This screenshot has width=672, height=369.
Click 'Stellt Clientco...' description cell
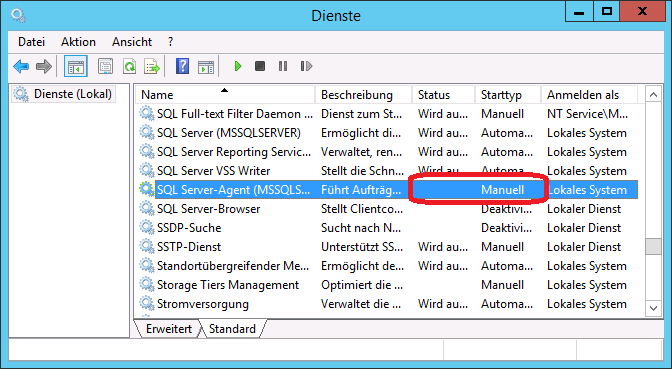(x=362, y=209)
